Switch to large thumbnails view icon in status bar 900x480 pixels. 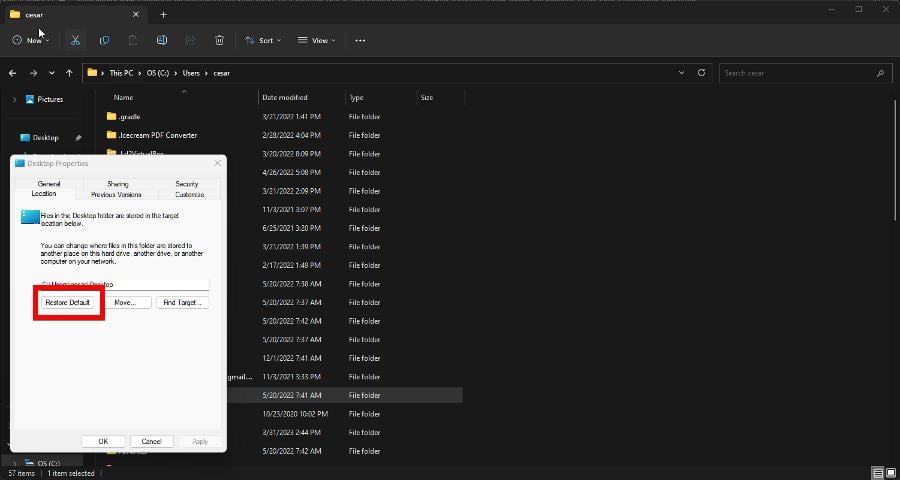tap(891, 473)
